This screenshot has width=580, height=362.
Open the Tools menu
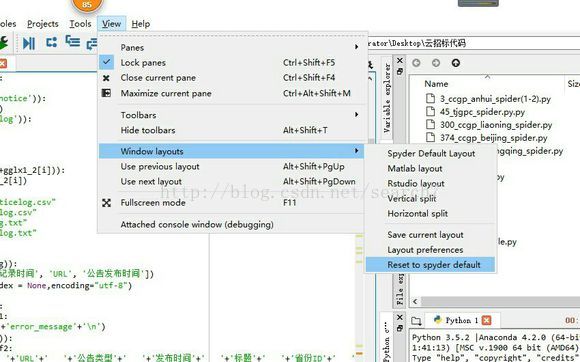tap(80, 24)
